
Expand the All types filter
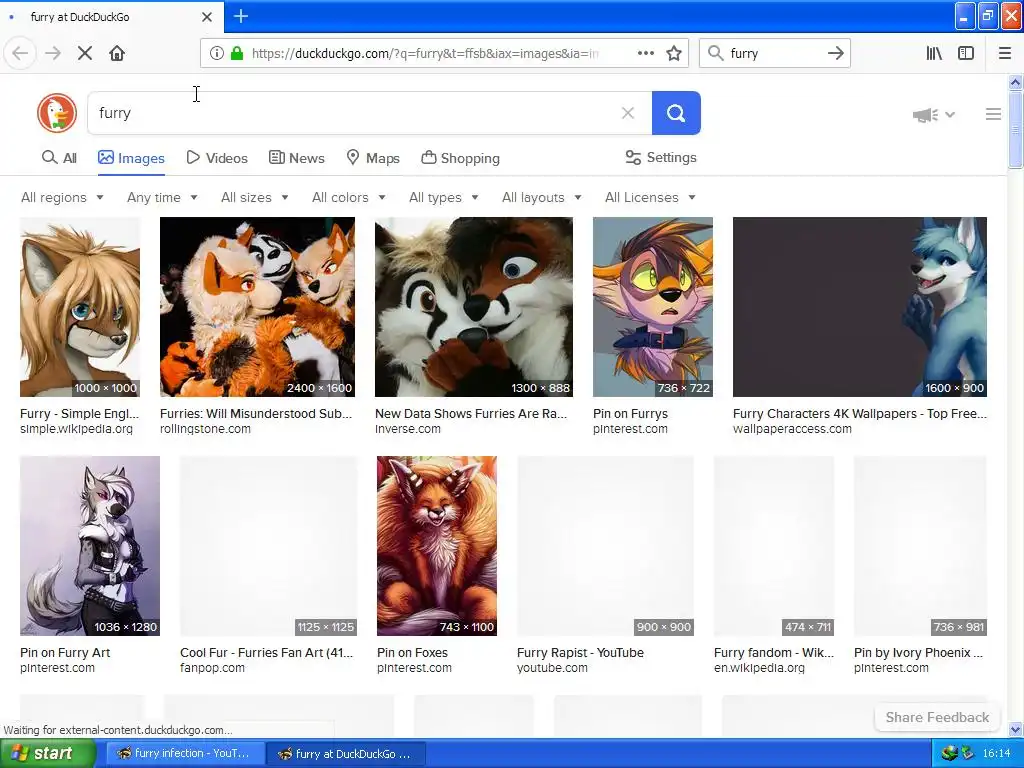point(443,197)
